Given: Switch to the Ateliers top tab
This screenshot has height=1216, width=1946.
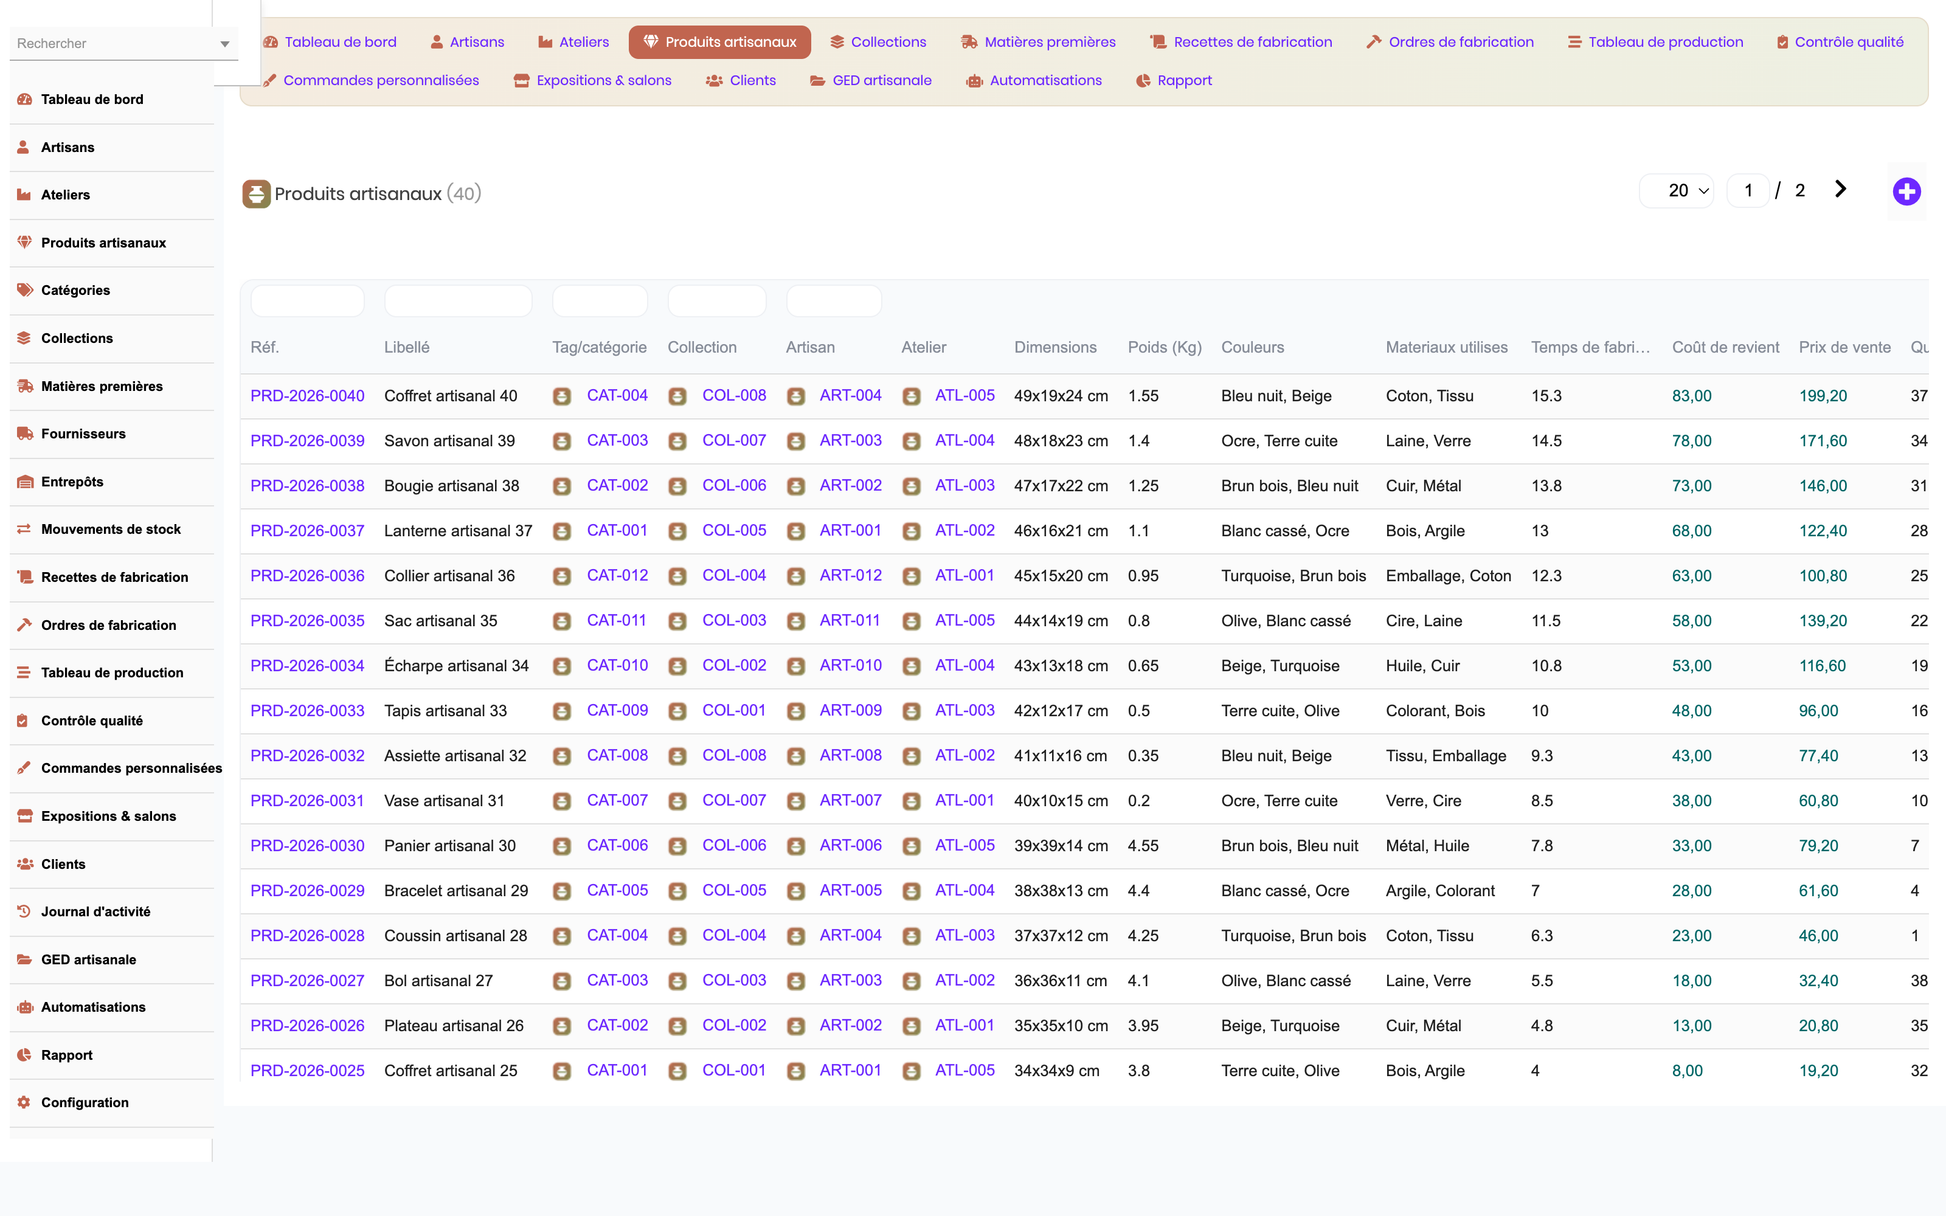Looking at the screenshot, I should (573, 42).
